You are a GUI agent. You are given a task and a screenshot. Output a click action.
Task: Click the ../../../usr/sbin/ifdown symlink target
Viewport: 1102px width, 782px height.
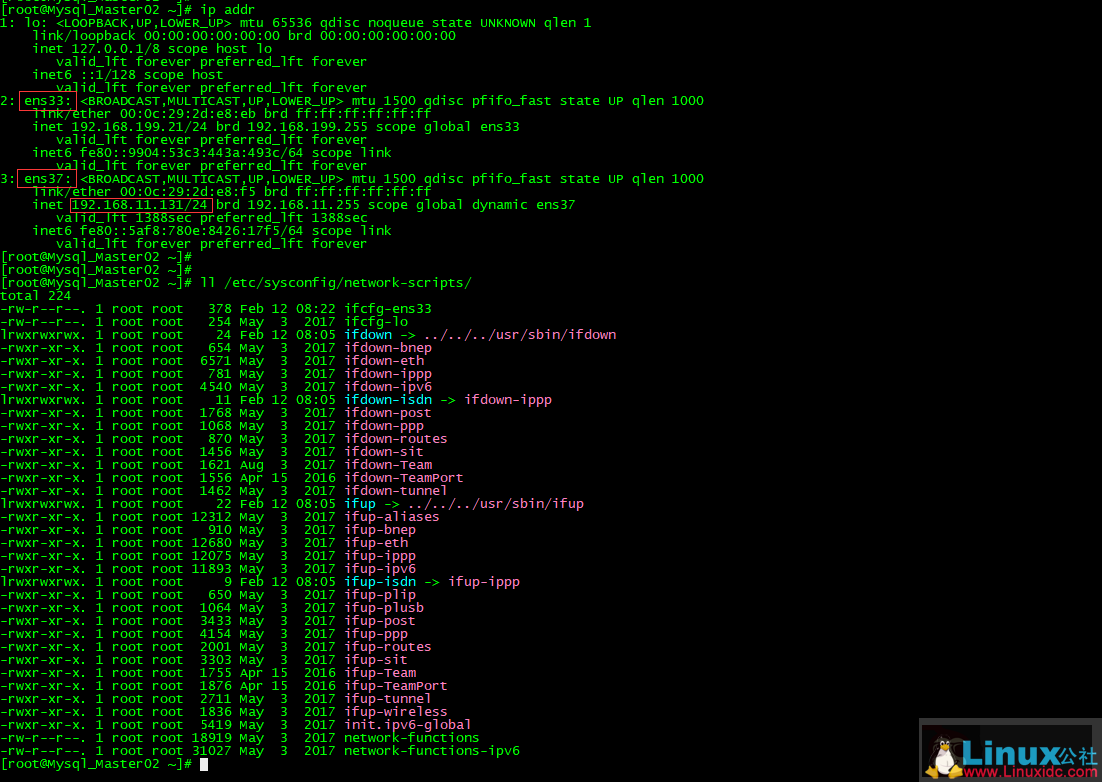520,334
